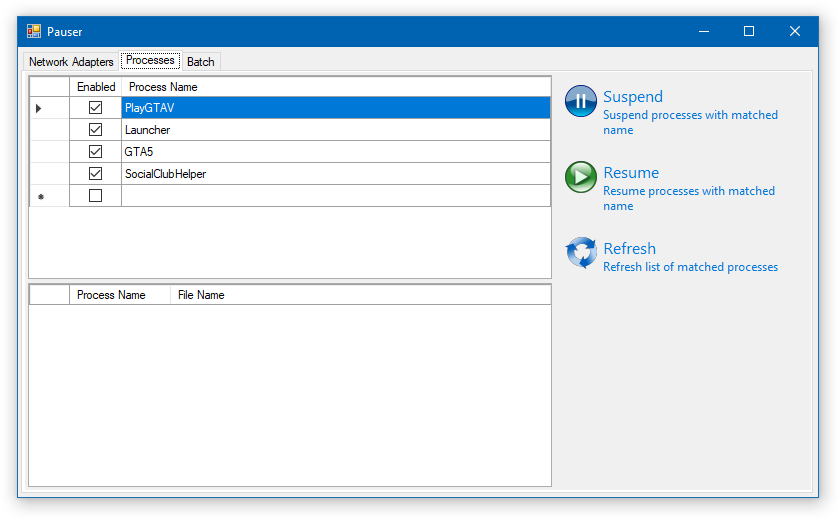Screen dimensions: 840x520
Task: Check the Enabled box in new row
Action: point(95,195)
